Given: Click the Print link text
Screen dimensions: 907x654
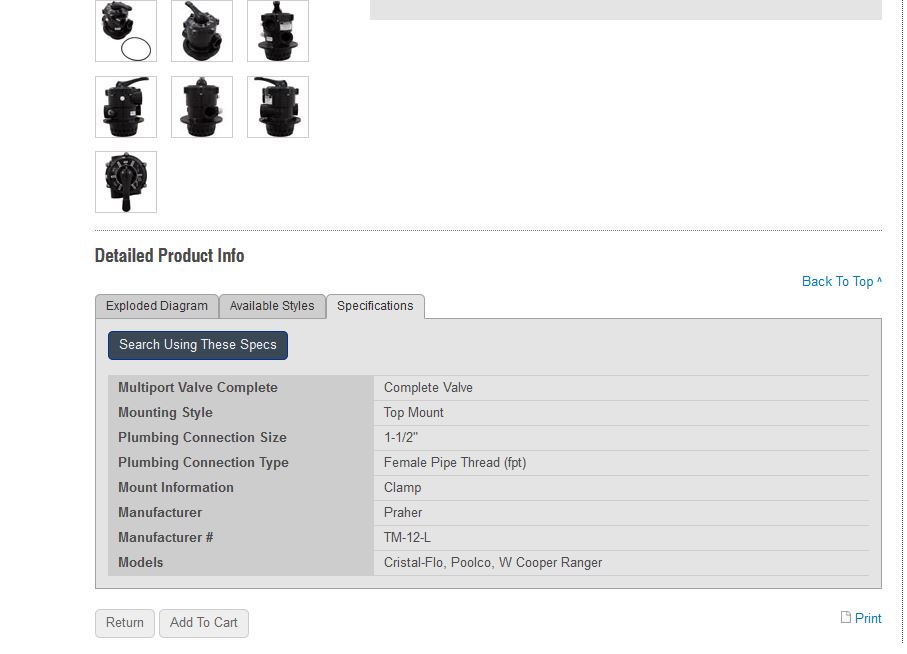Looking at the screenshot, I should click(x=868, y=618).
